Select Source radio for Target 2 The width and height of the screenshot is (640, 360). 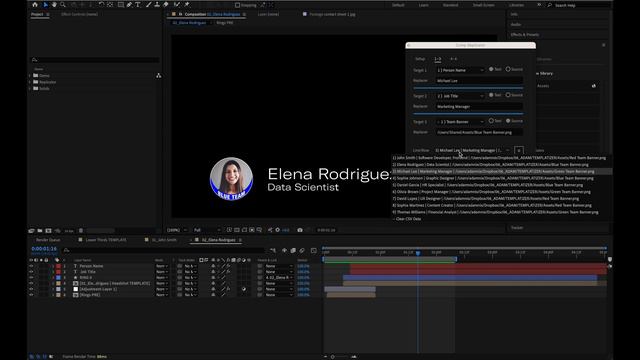tap(508, 95)
